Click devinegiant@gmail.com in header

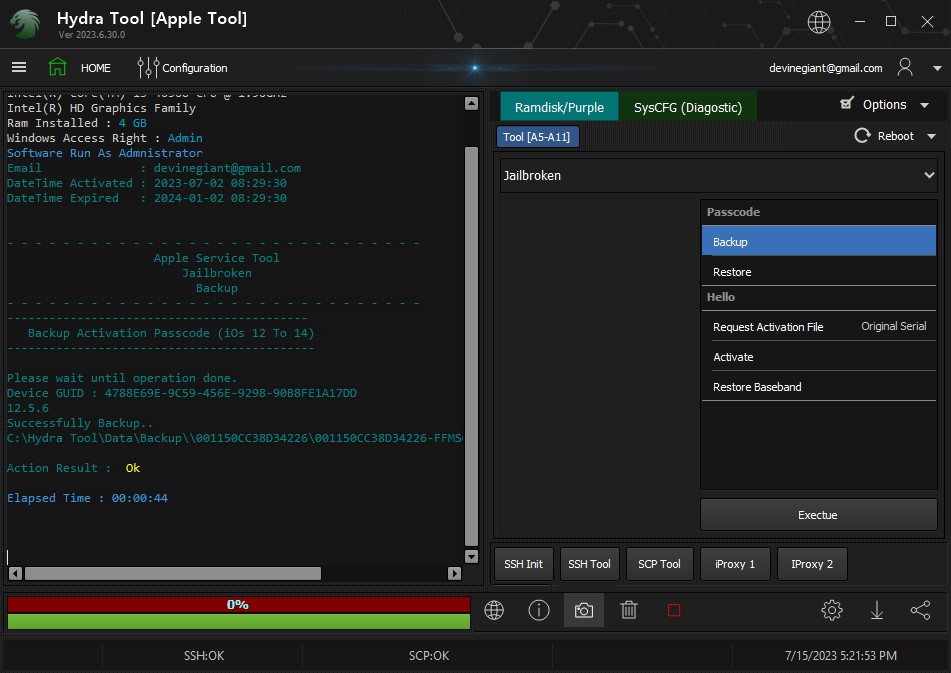pos(825,68)
